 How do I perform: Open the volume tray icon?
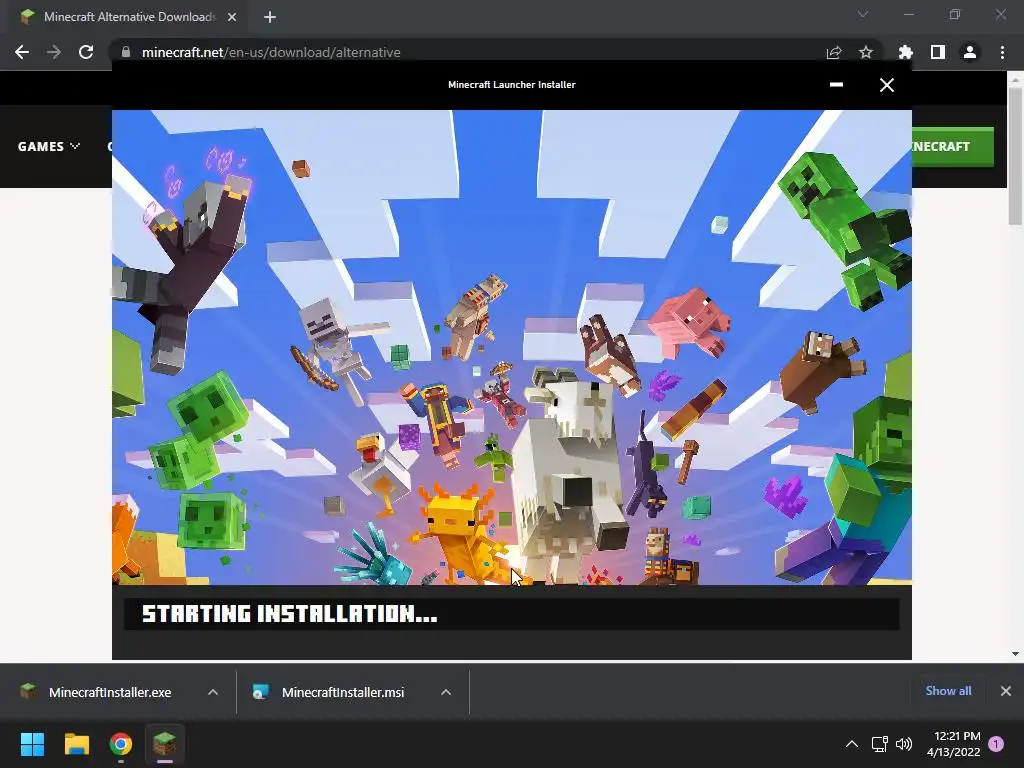click(x=904, y=744)
